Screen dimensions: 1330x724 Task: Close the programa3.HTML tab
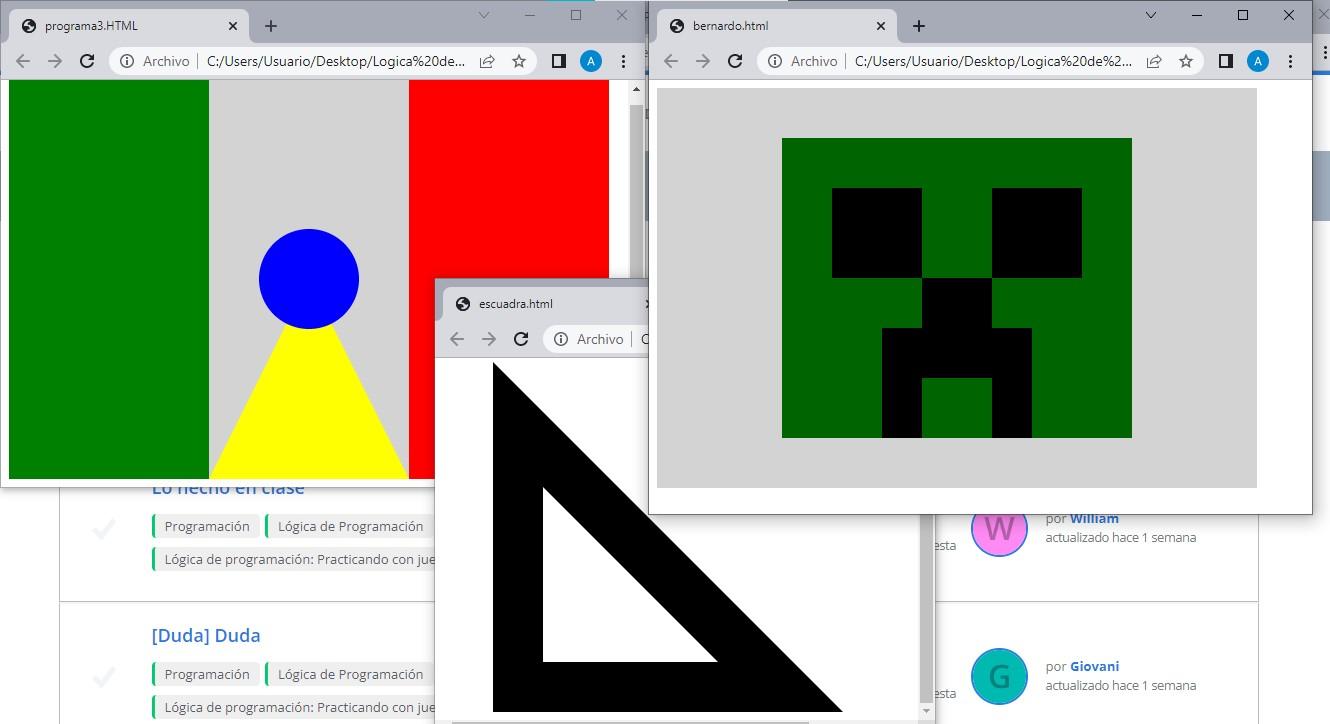(234, 26)
